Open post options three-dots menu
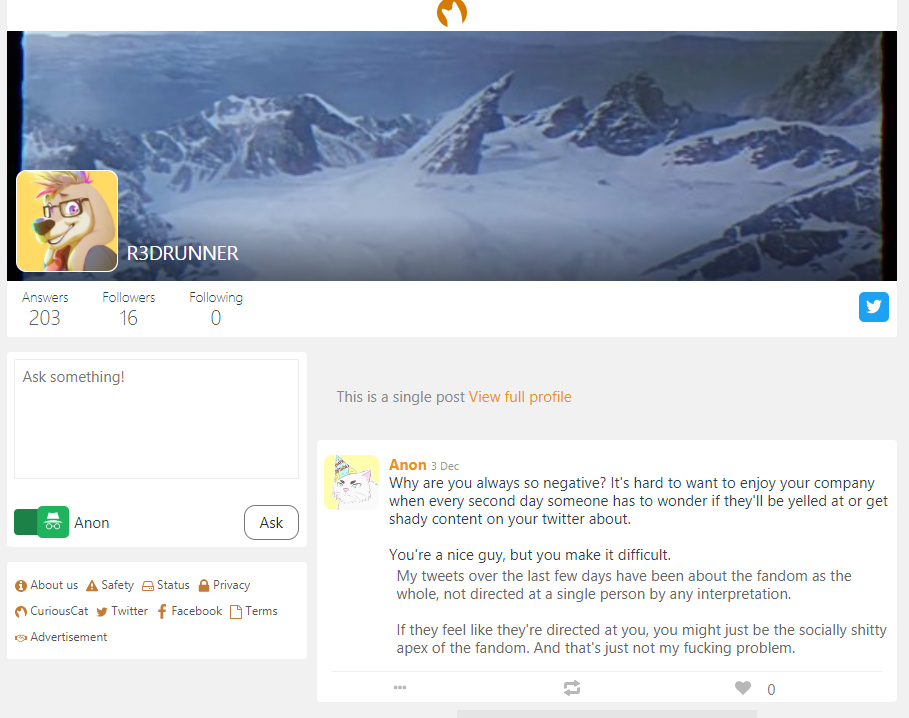909x718 pixels. [400, 687]
